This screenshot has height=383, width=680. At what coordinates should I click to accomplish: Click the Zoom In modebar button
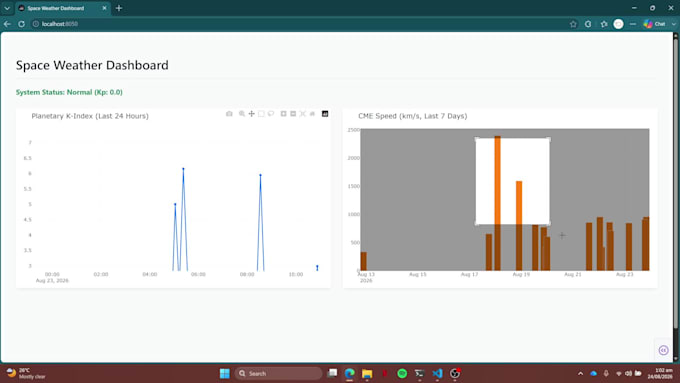[x=283, y=114]
